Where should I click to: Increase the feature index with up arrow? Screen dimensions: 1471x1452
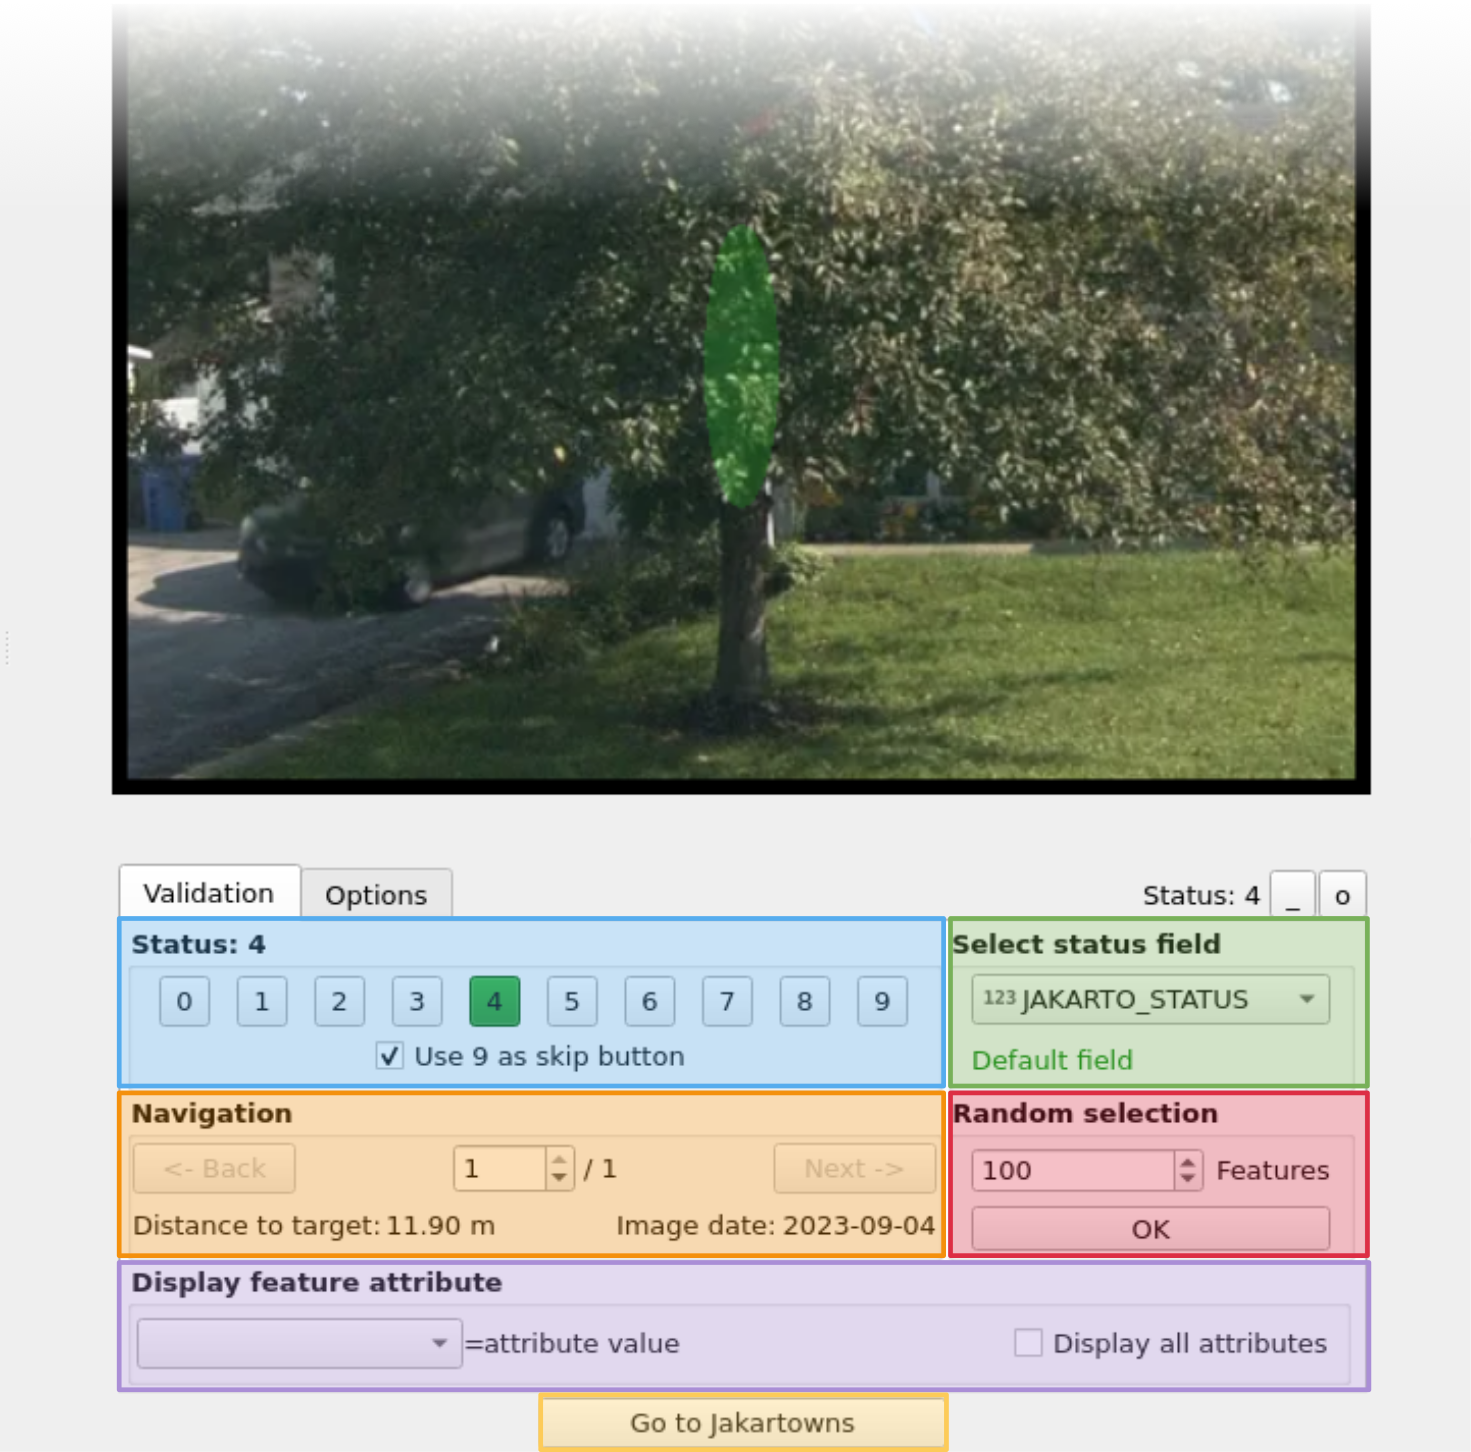point(560,1159)
